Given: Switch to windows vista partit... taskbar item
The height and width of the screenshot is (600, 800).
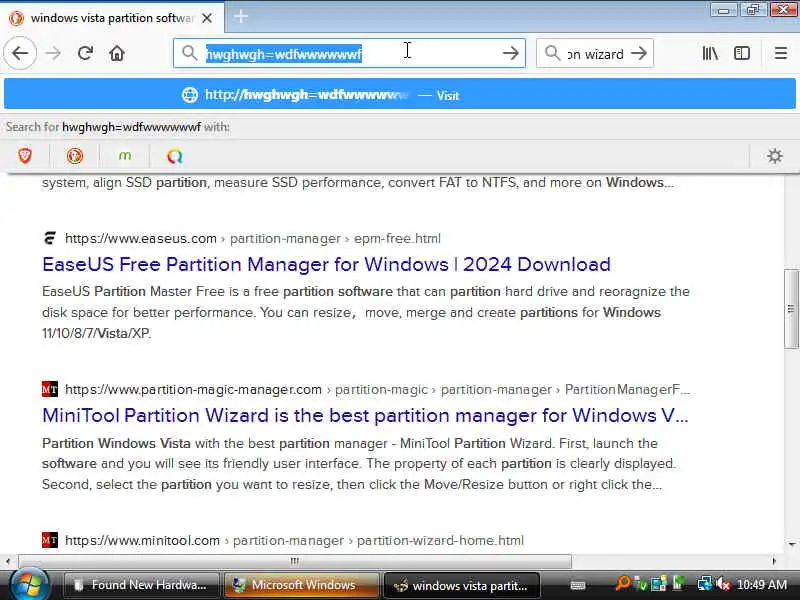Looking at the screenshot, I should click(462, 585).
